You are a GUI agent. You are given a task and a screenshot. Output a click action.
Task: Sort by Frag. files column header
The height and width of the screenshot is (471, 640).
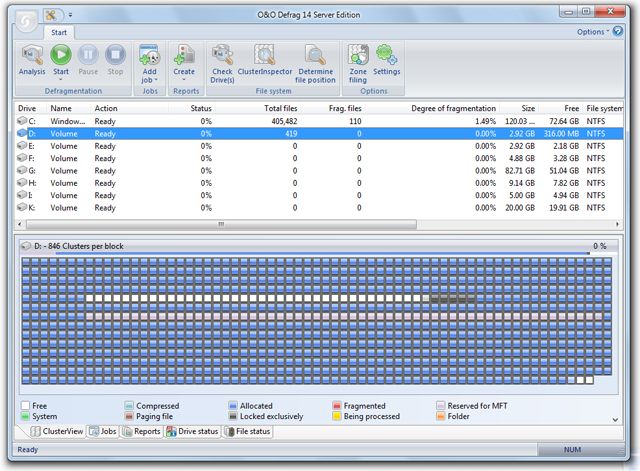tap(345, 108)
